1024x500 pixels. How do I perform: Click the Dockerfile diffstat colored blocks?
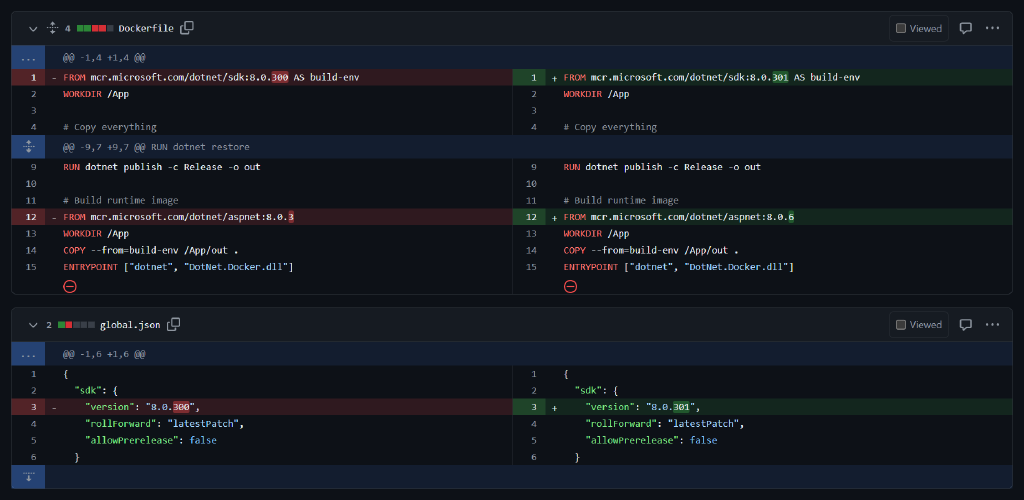(94, 28)
